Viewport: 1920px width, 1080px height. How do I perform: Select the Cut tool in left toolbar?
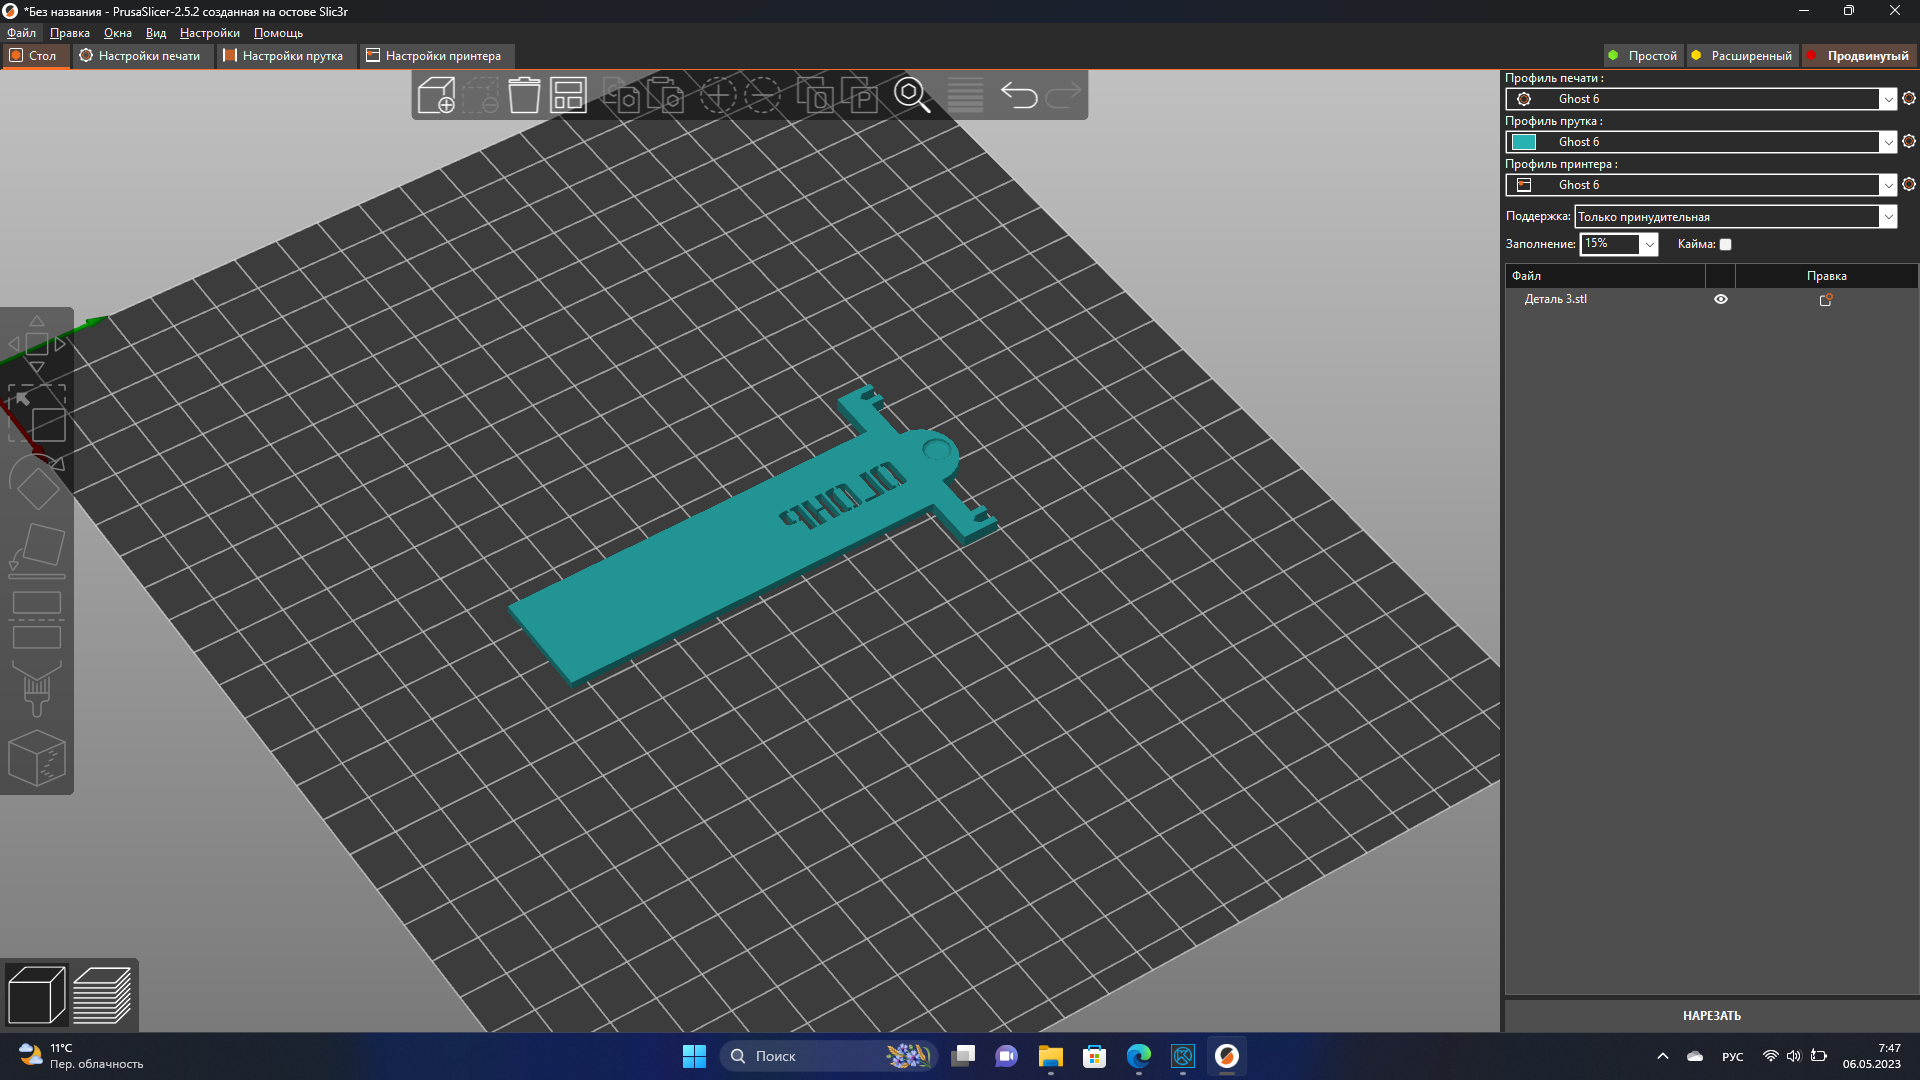[x=37, y=619]
